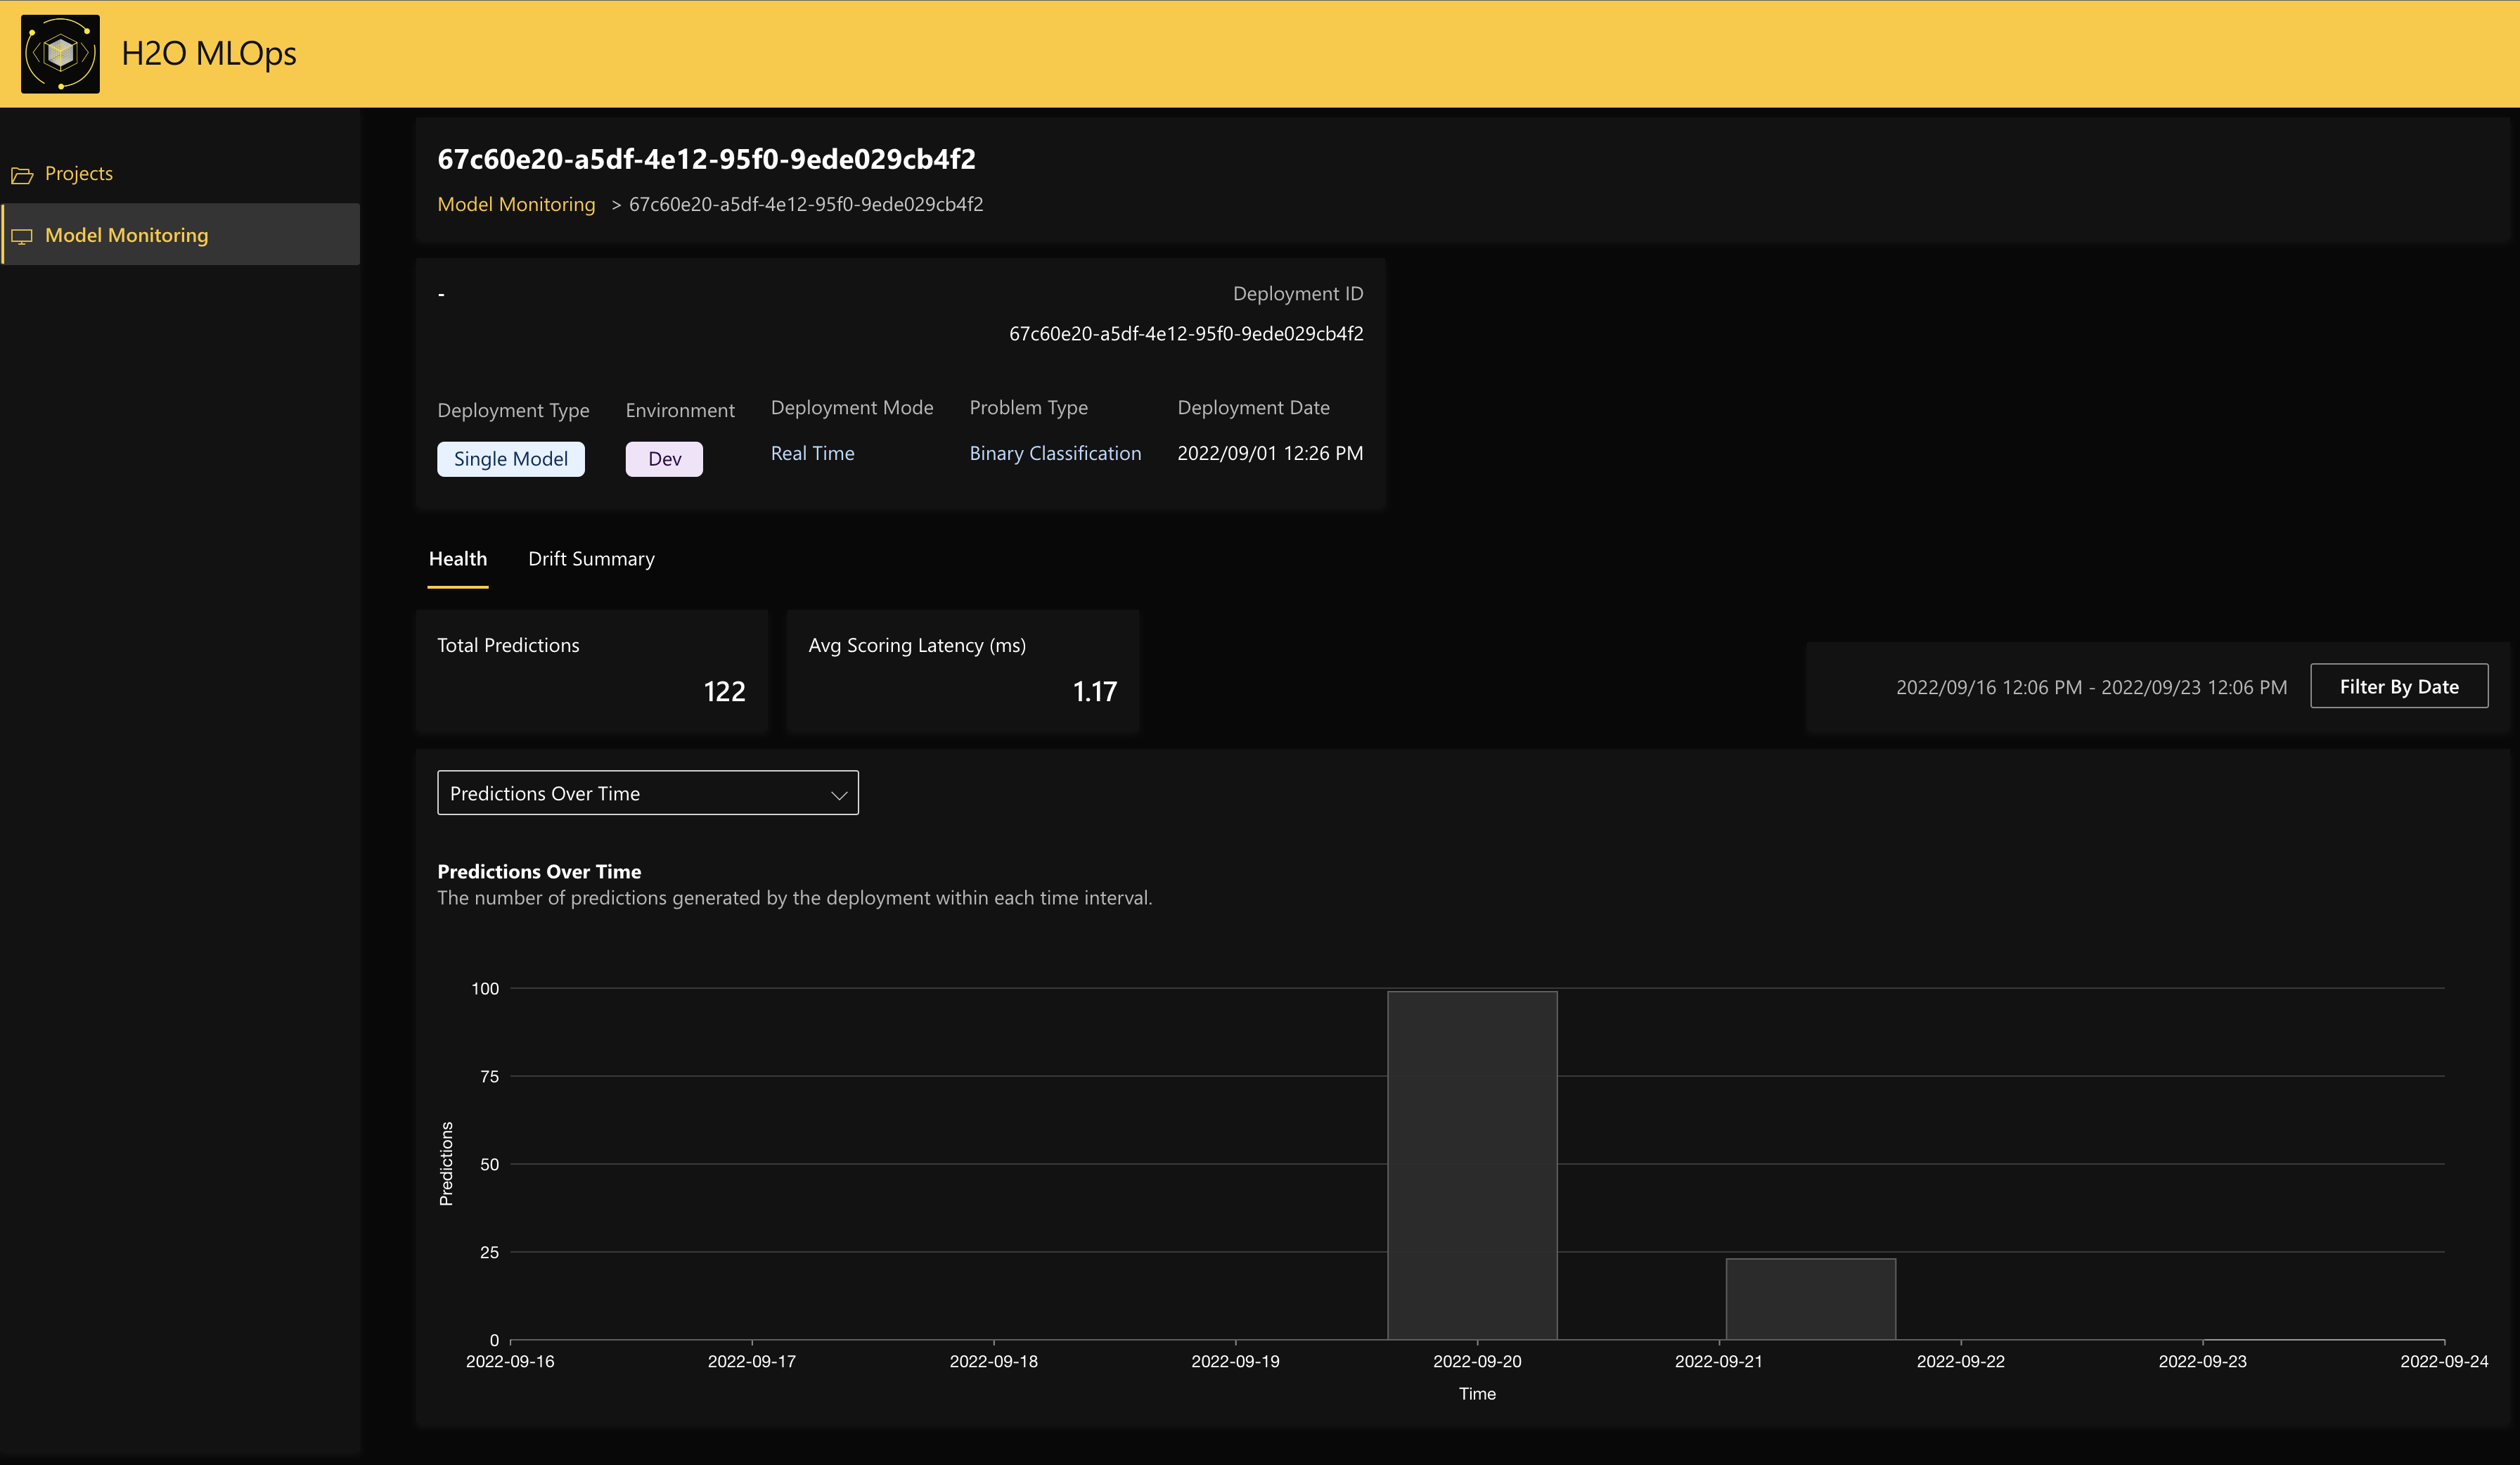Open the Predictions Over Time dropdown
The width and height of the screenshot is (2520, 1465).
(648, 793)
